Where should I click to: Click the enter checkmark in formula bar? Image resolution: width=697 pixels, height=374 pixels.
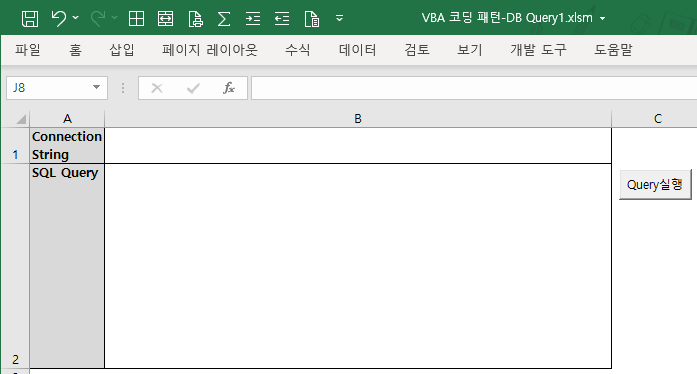[193, 88]
